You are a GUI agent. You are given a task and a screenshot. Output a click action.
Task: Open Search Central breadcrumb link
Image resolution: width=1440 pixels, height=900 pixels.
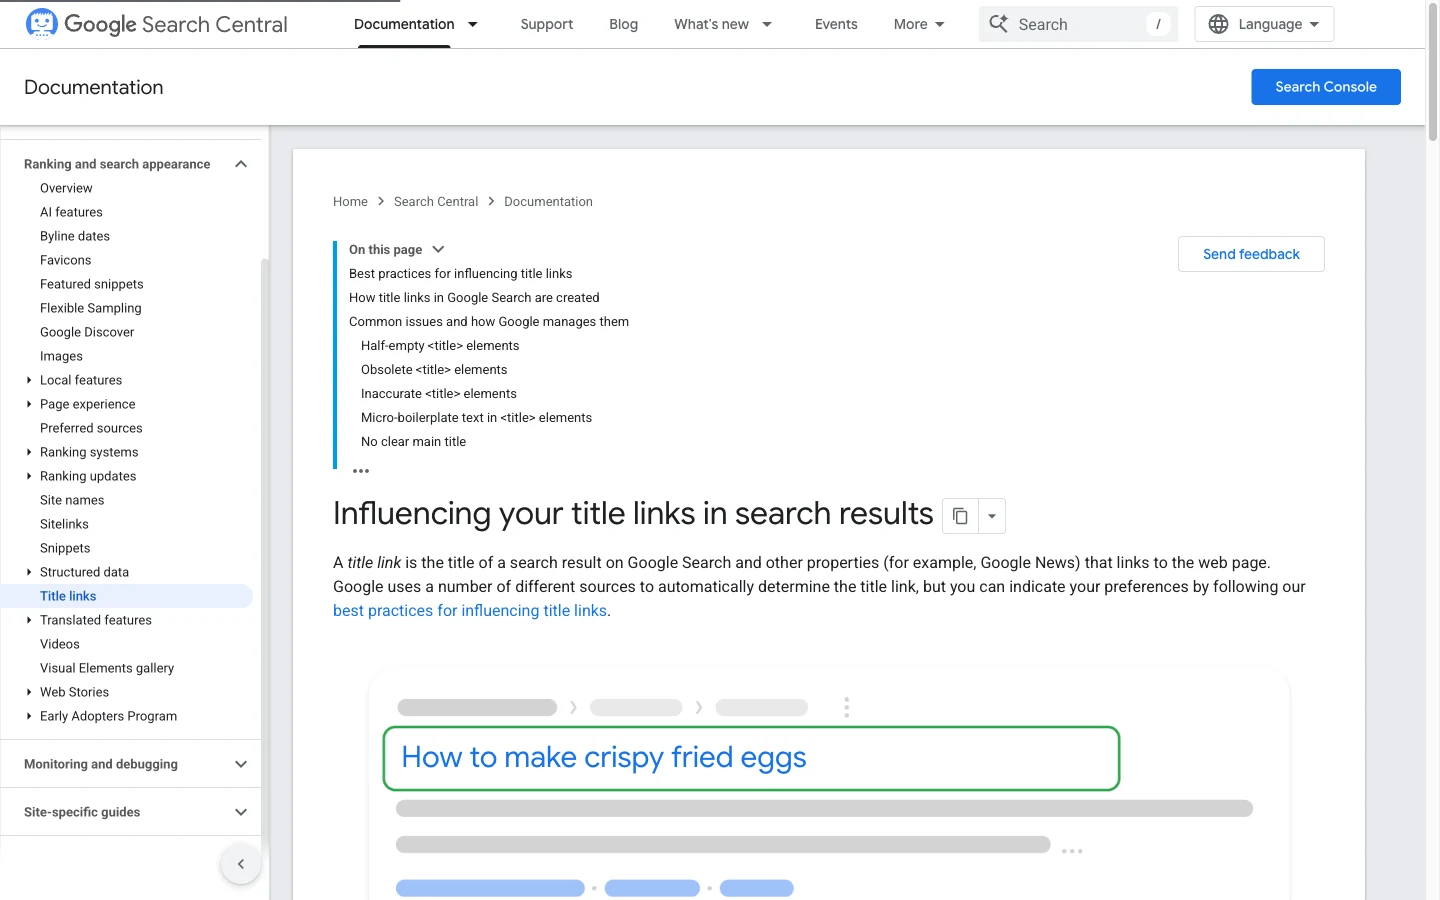coord(436,202)
